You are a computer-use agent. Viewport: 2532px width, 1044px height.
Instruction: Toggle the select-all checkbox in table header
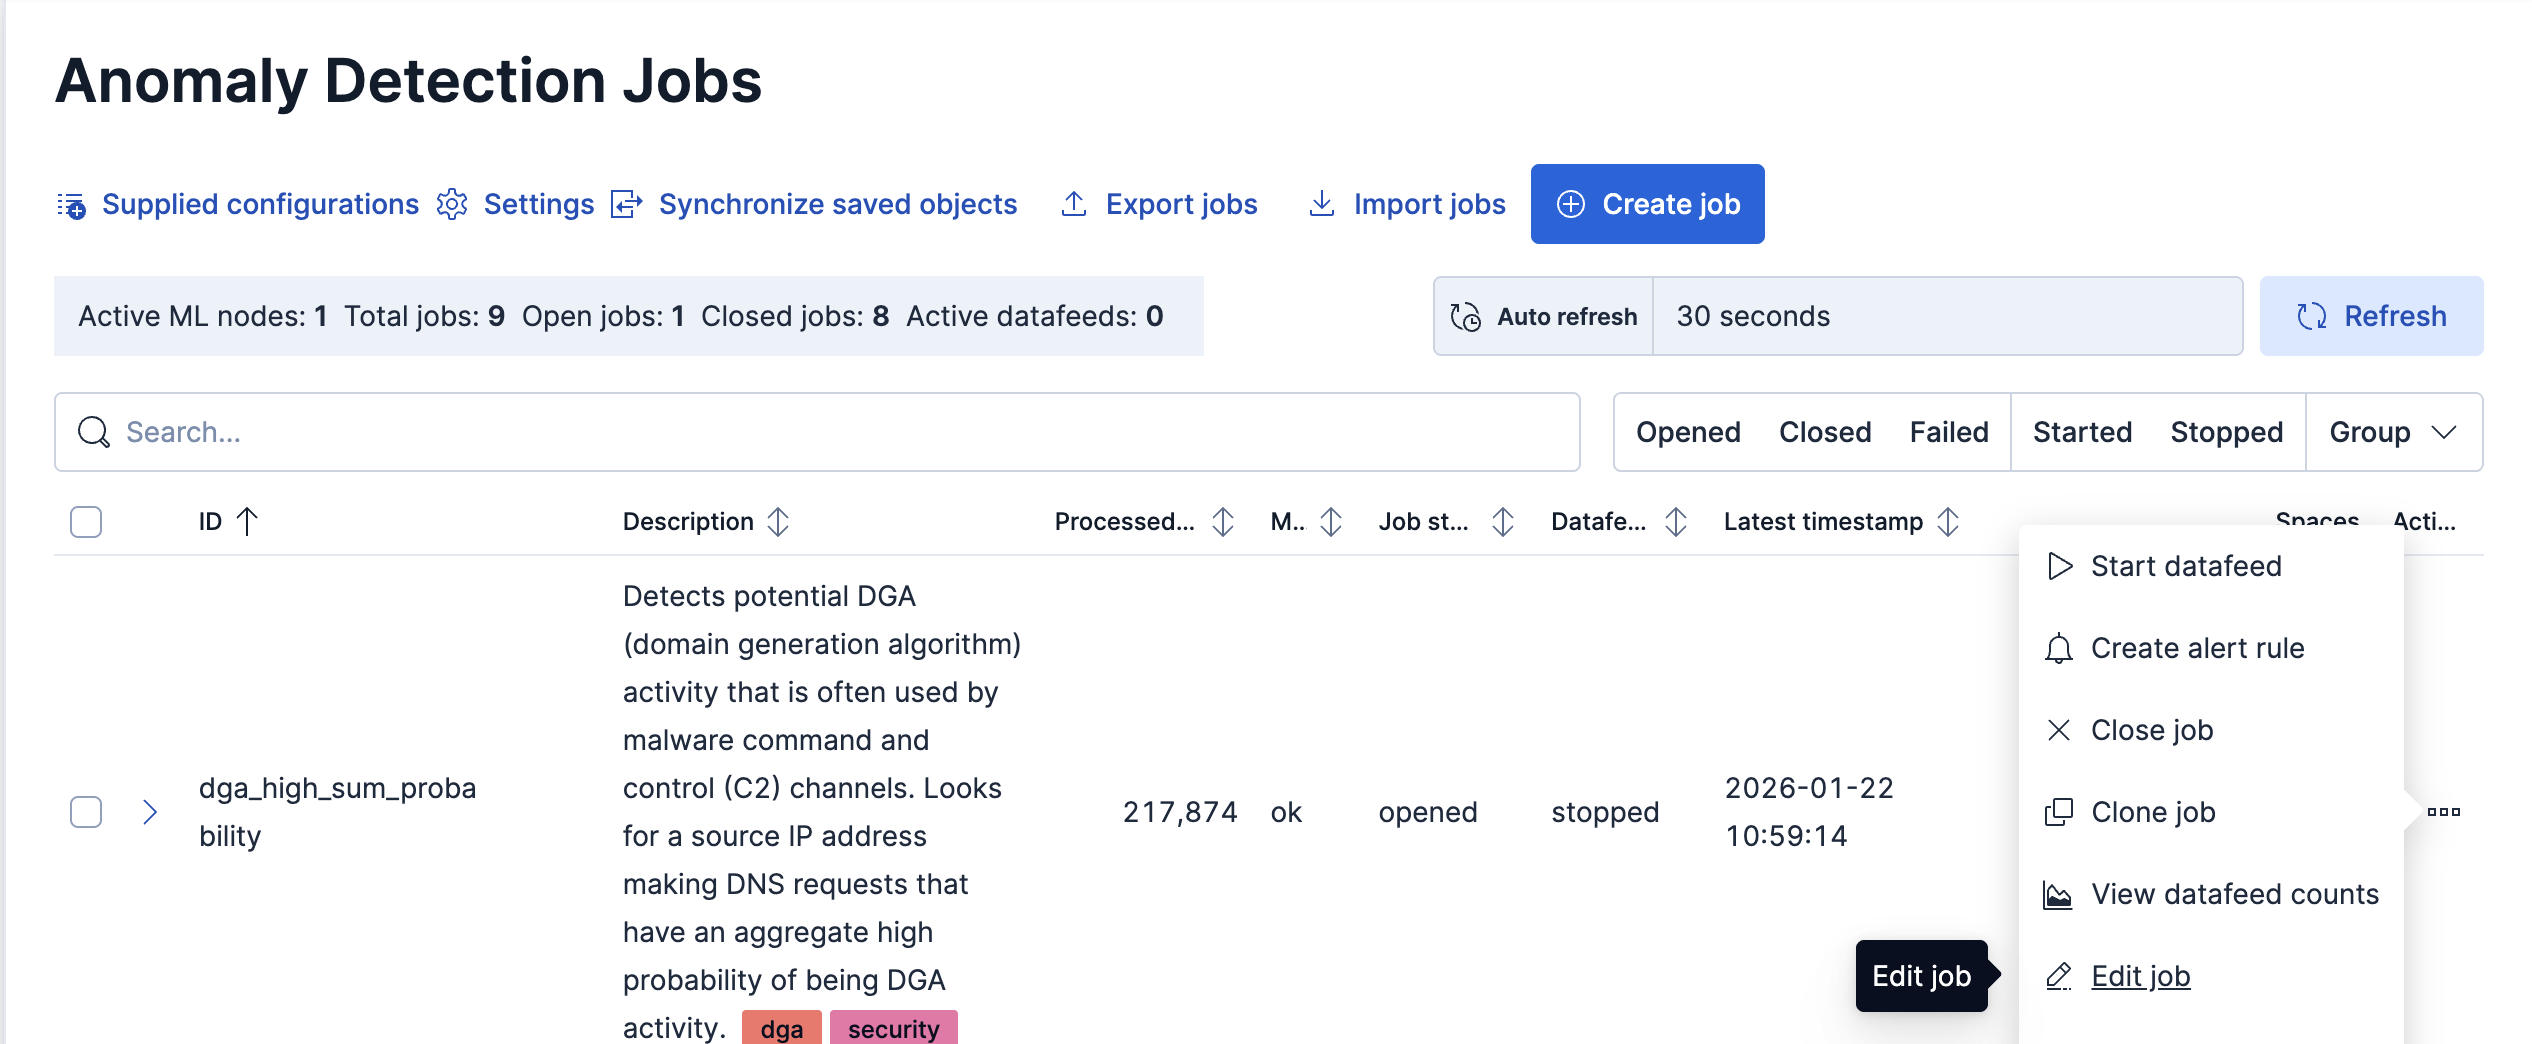point(86,521)
